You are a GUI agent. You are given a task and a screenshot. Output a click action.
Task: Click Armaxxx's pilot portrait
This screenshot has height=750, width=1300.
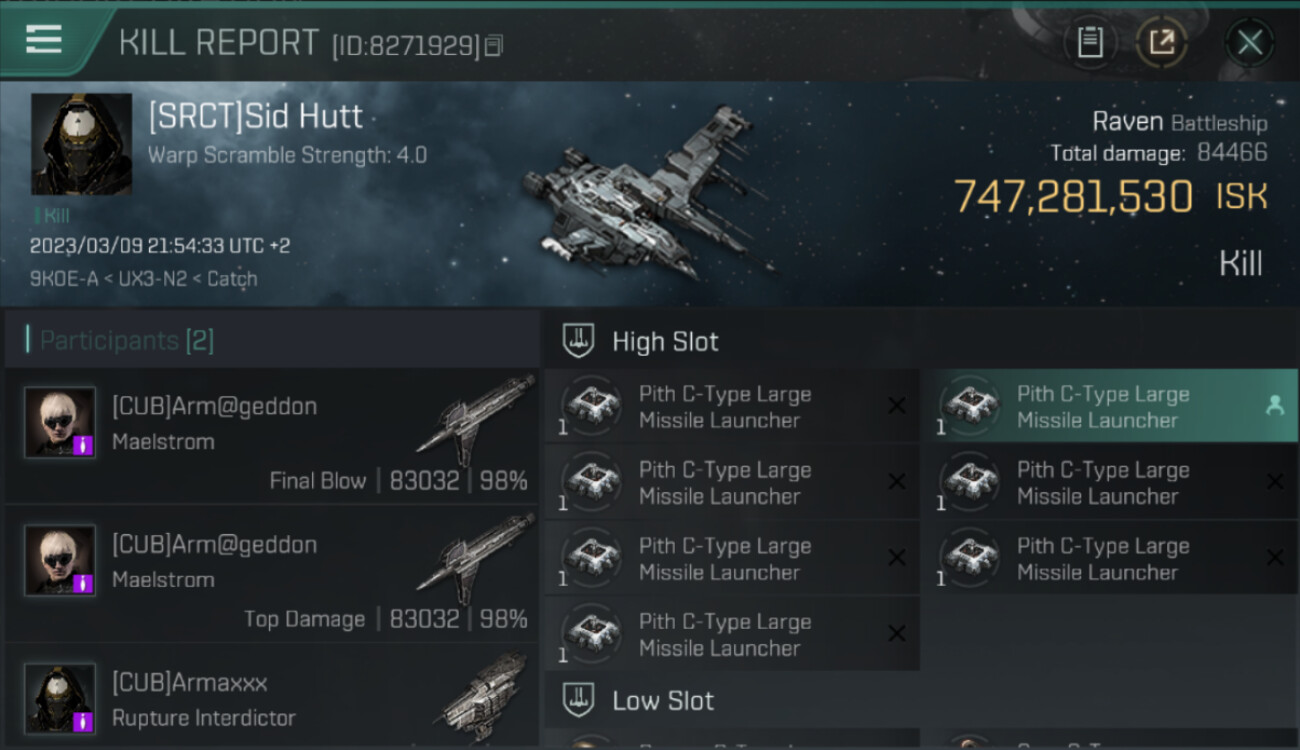click(x=60, y=697)
